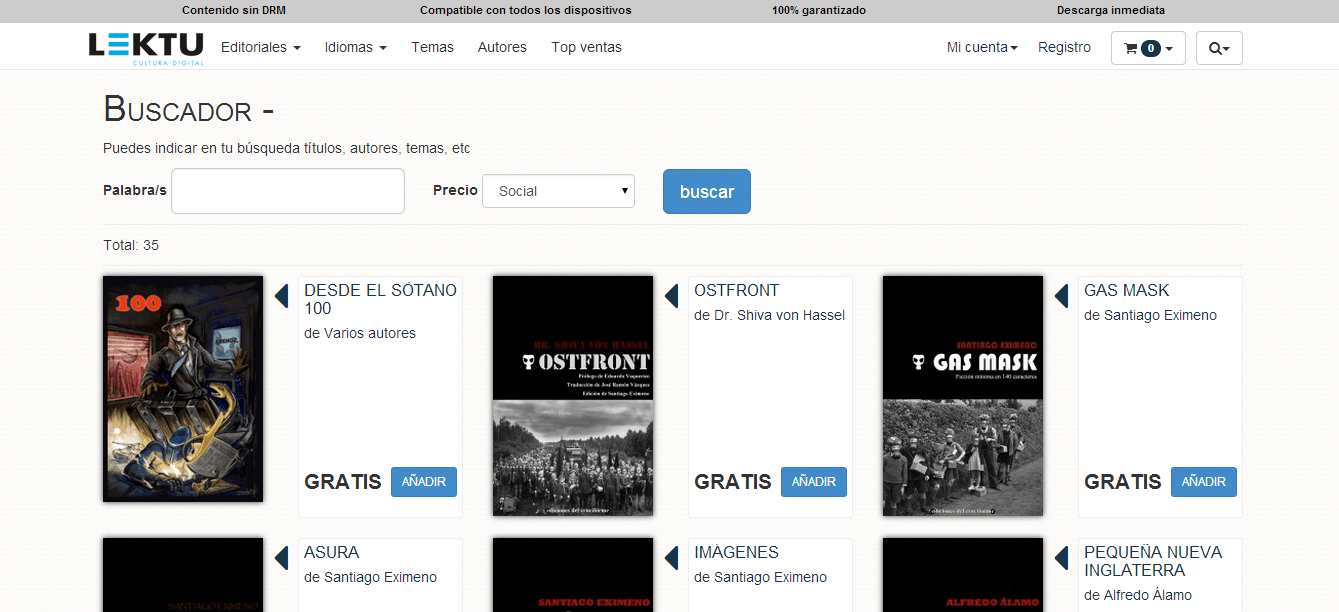Screen dimensions: 1339x612
Task: Expand the Idiomas menu
Action: (356, 47)
